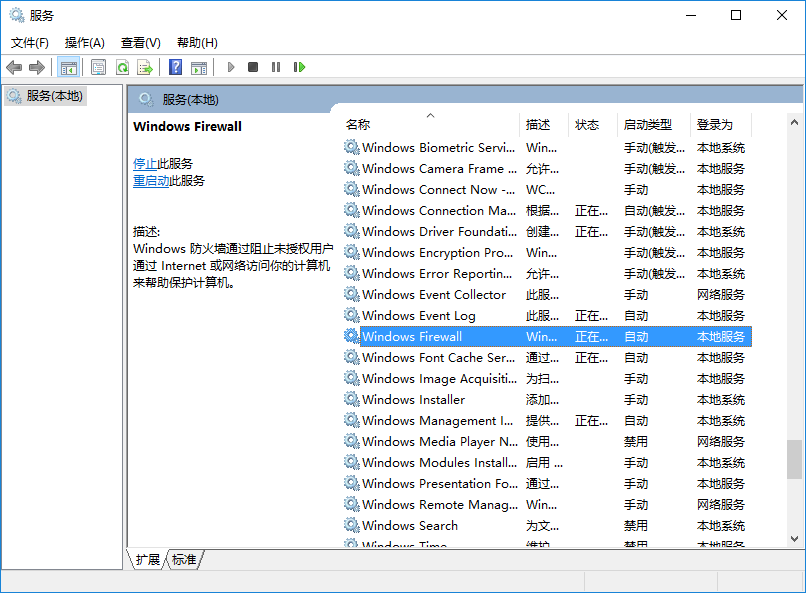This screenshot has width=806, height=593.
Task: Open the help icon with the question mark
Action: [175, 67]
